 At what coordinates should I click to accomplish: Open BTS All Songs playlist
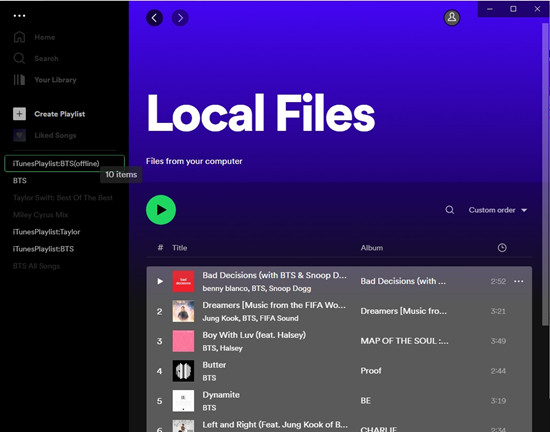coord(36,266)
